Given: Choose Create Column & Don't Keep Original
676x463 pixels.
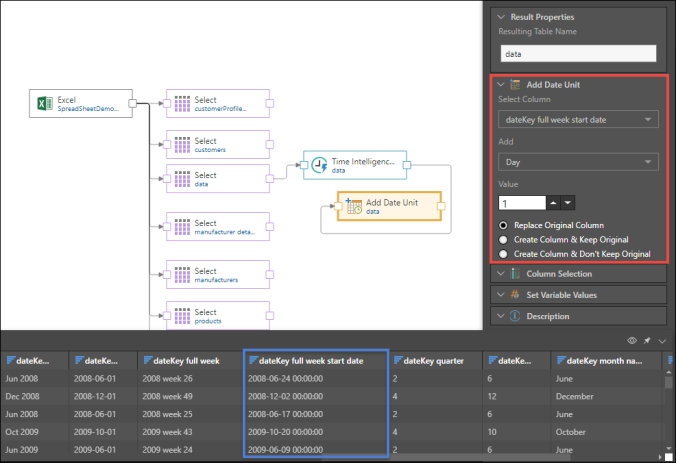Looking at the screenshot, I should click(503, 254).
